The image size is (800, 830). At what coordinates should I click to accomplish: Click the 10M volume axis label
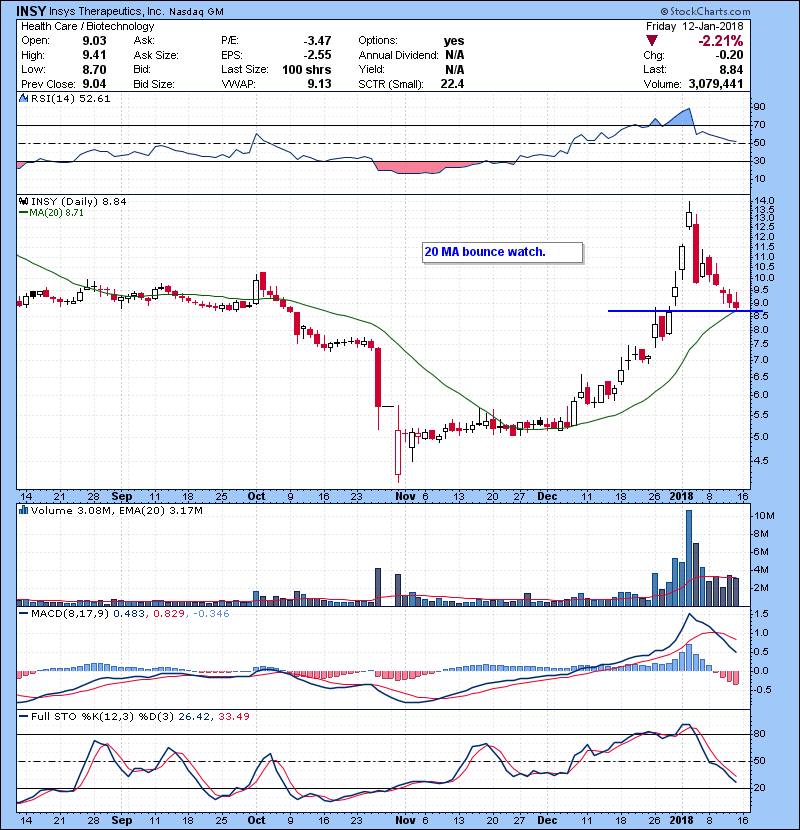(x=765, y=516)
